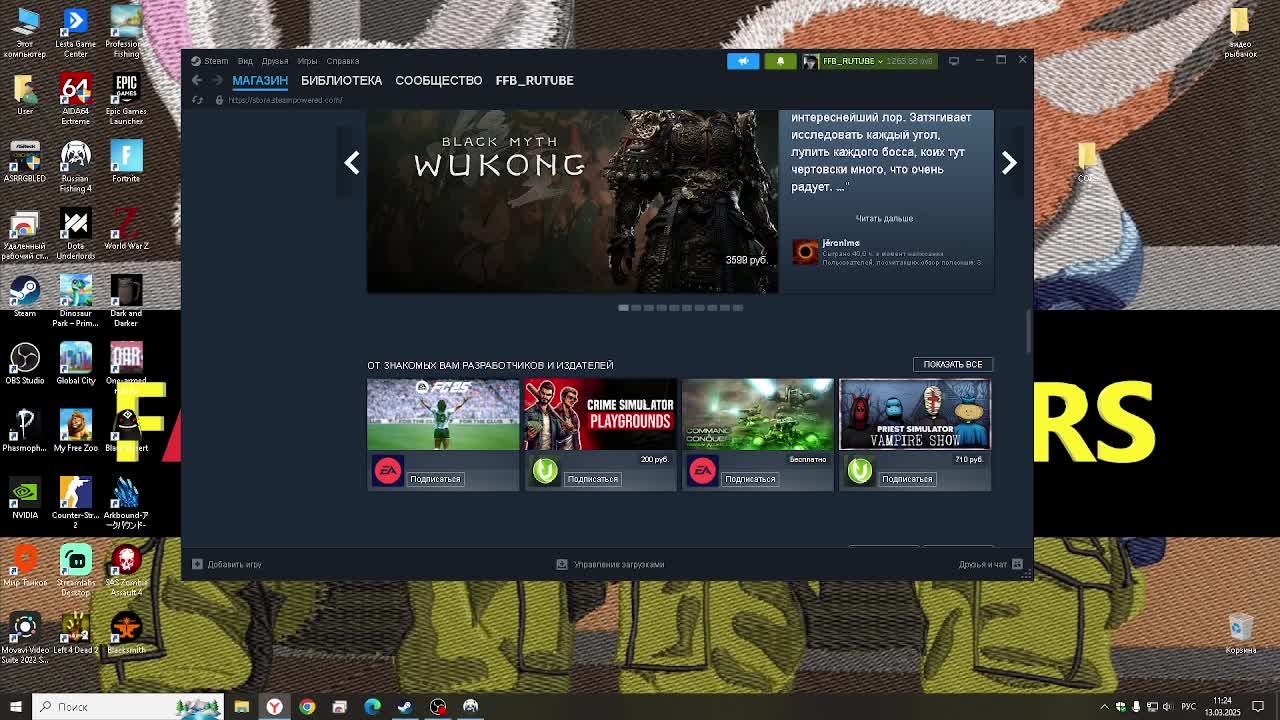Select Fortnite desktop shortcut

coord(126,162)
